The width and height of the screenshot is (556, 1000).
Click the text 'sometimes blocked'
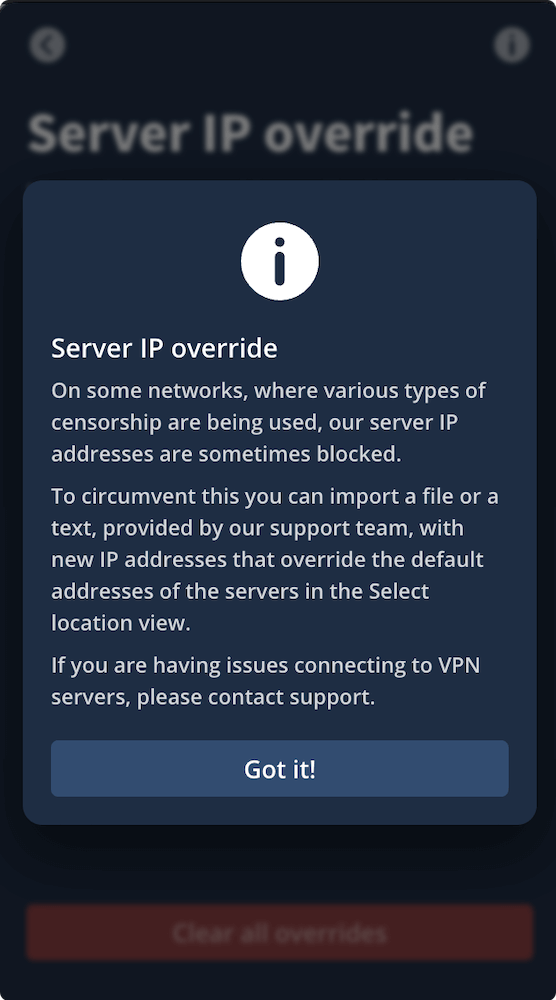coord(300,454)
